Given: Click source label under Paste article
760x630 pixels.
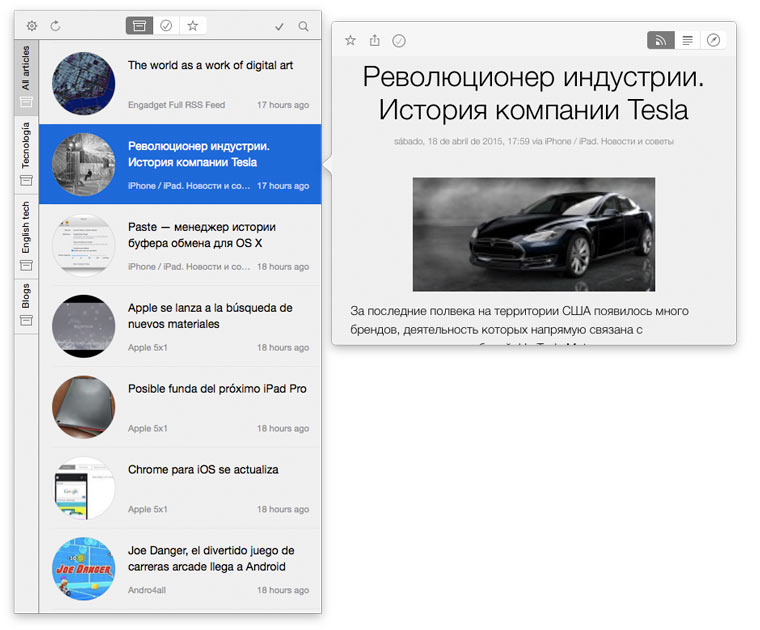Looking at the screenshot, I should click(x=189, y=267).
